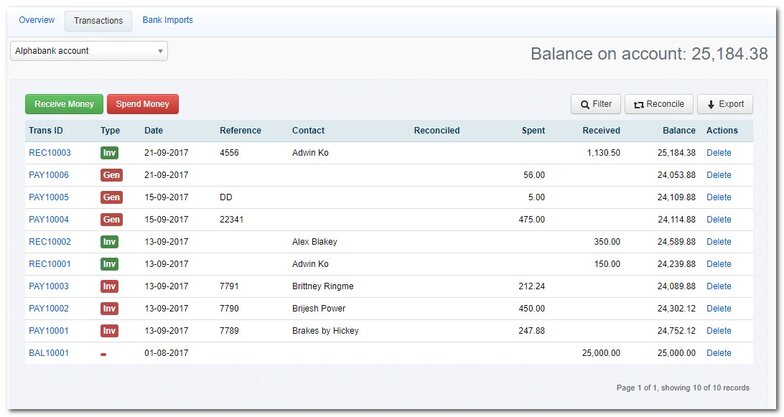Open transaction REC10001 link

tap(50, 264)
